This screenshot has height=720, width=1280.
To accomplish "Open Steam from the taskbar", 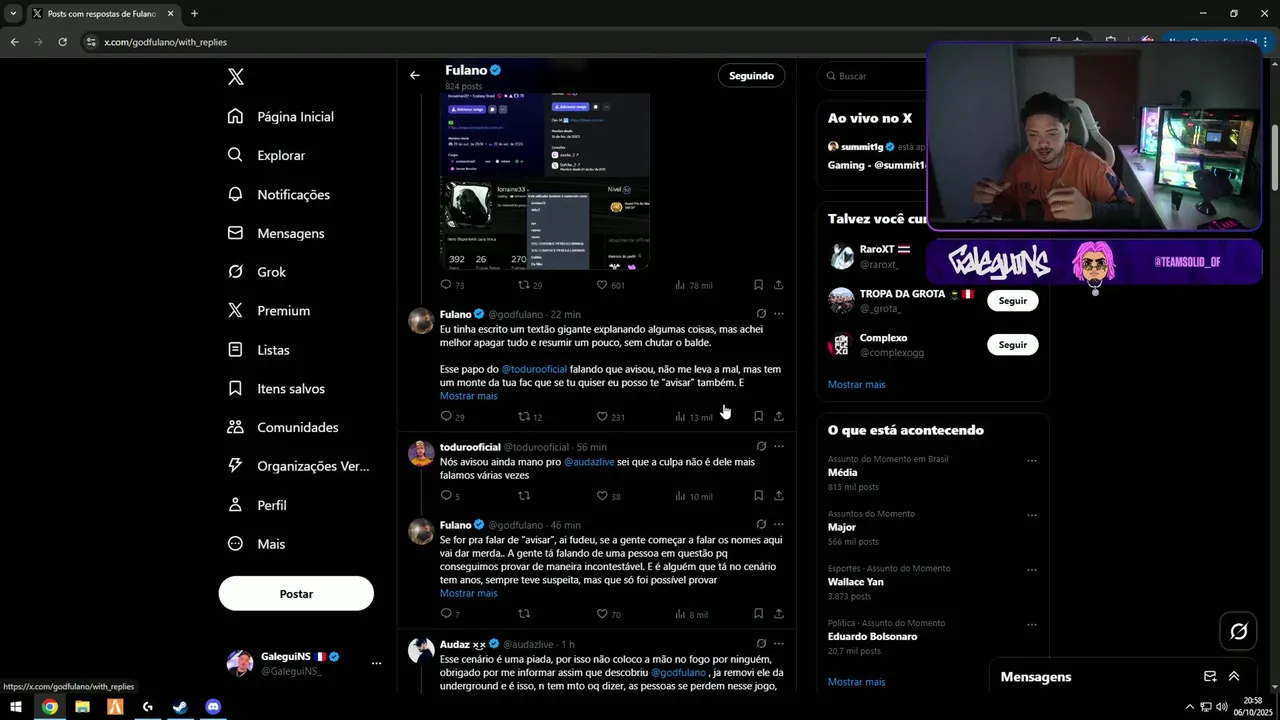I will click(x=180, y=707).
